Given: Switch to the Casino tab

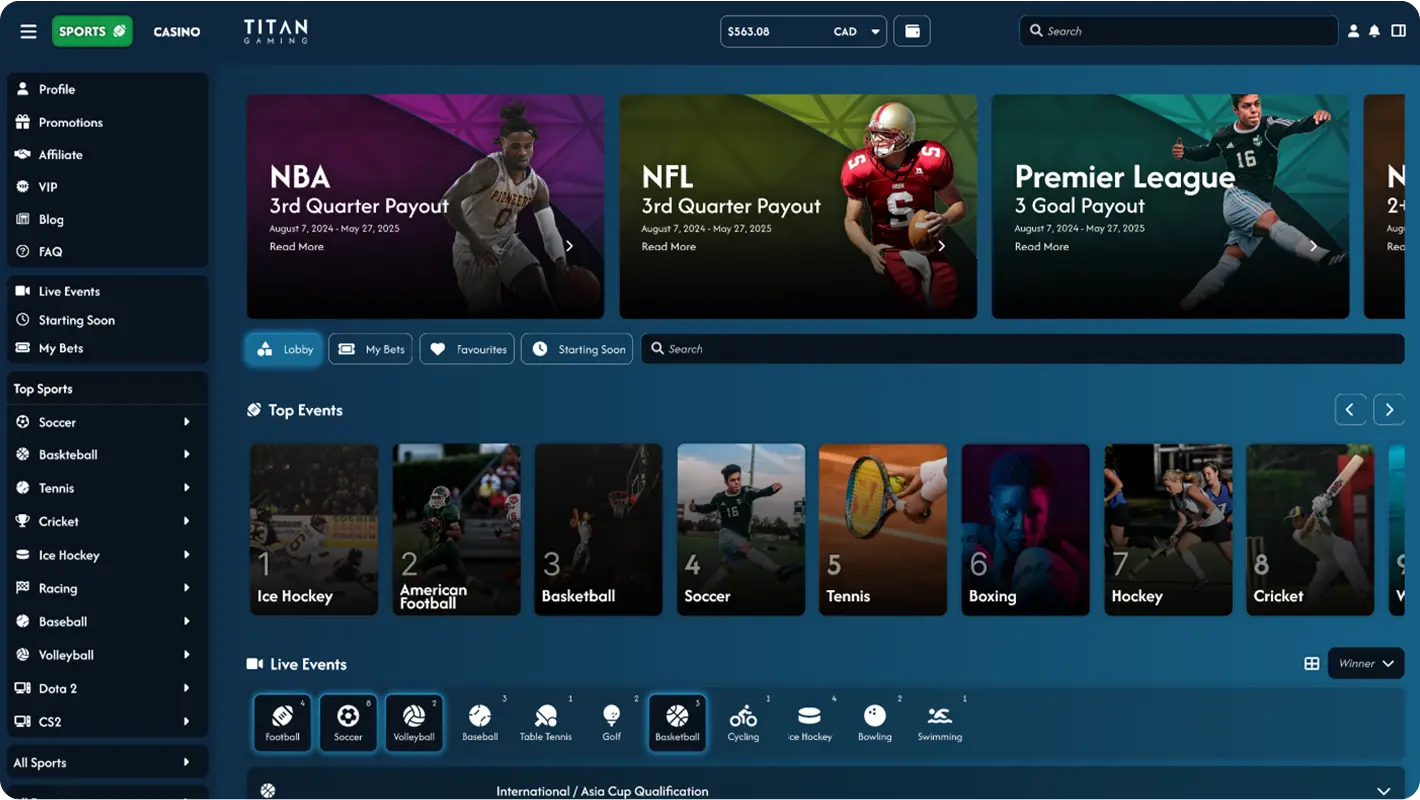Looking at the screenshot, I should (177, 32).
